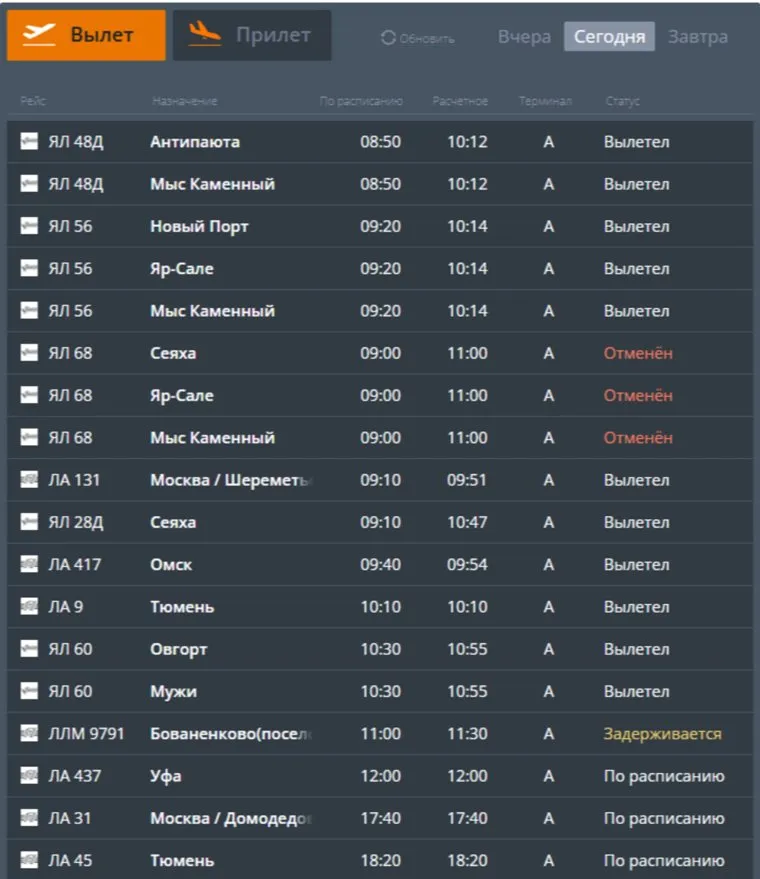Select the Сегодня day filter
760x879 pixels.
(609, 37)
